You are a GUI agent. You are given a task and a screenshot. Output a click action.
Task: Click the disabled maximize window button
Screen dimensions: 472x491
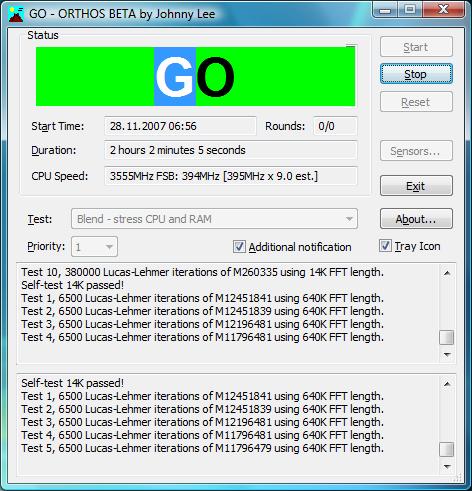click(x=410, y=10)
